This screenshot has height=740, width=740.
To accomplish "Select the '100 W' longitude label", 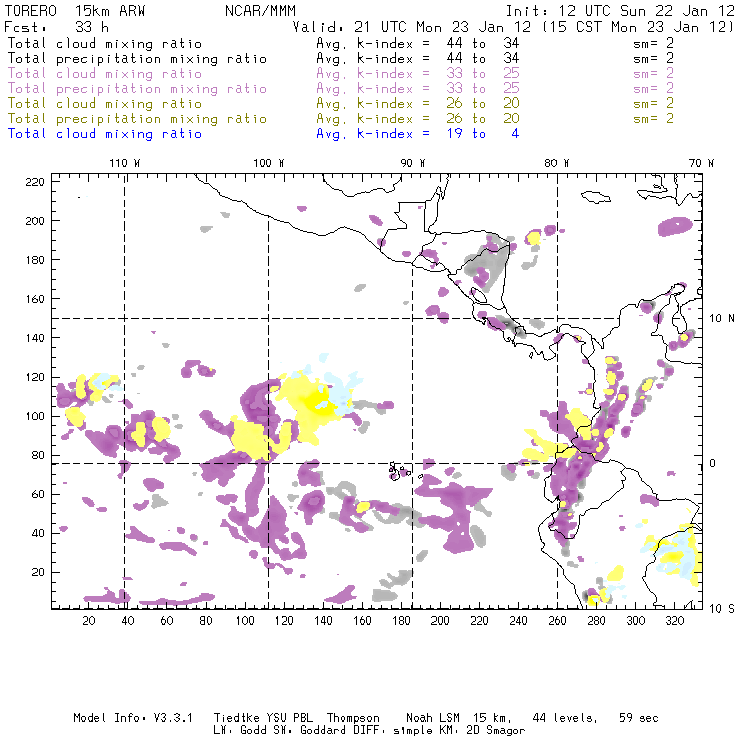I will [269, 163].
